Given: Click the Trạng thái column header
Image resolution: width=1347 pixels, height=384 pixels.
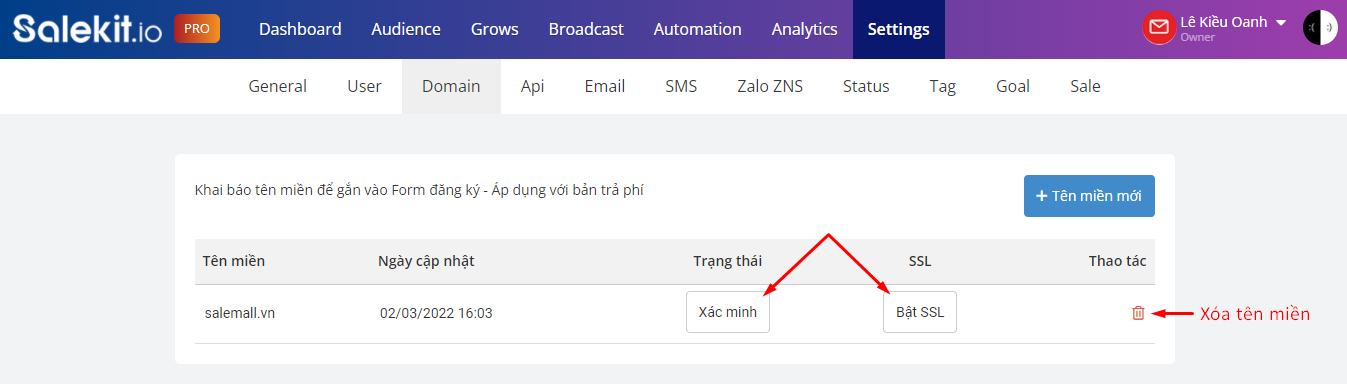Looking at the screenshot, I should click(728, 261).
